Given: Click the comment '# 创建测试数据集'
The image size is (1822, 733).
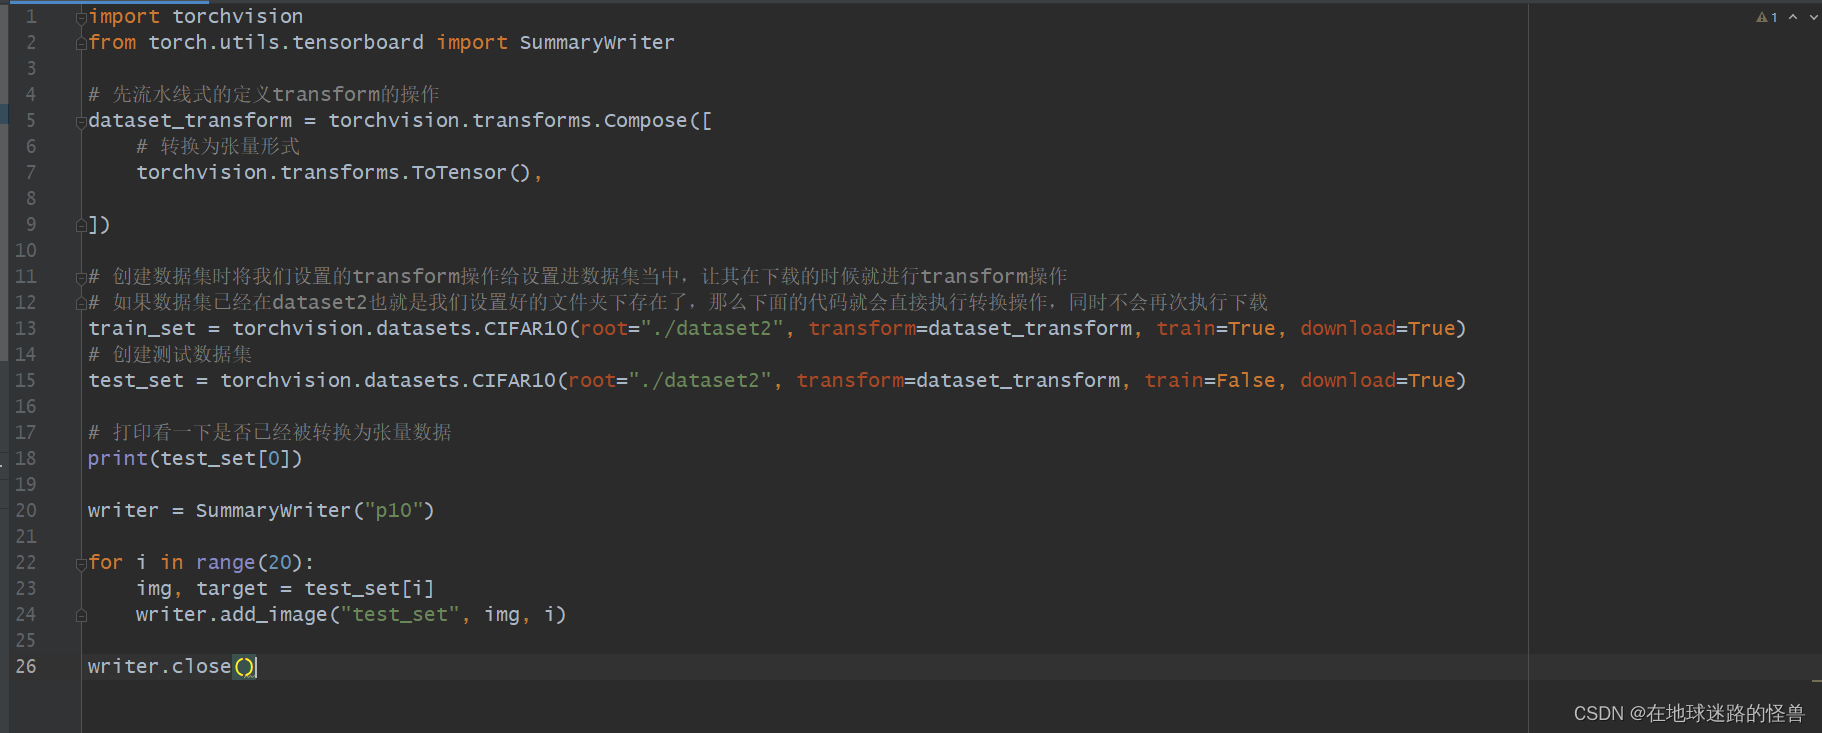Looking at the screenshot, I should click(x=170, y=354).
